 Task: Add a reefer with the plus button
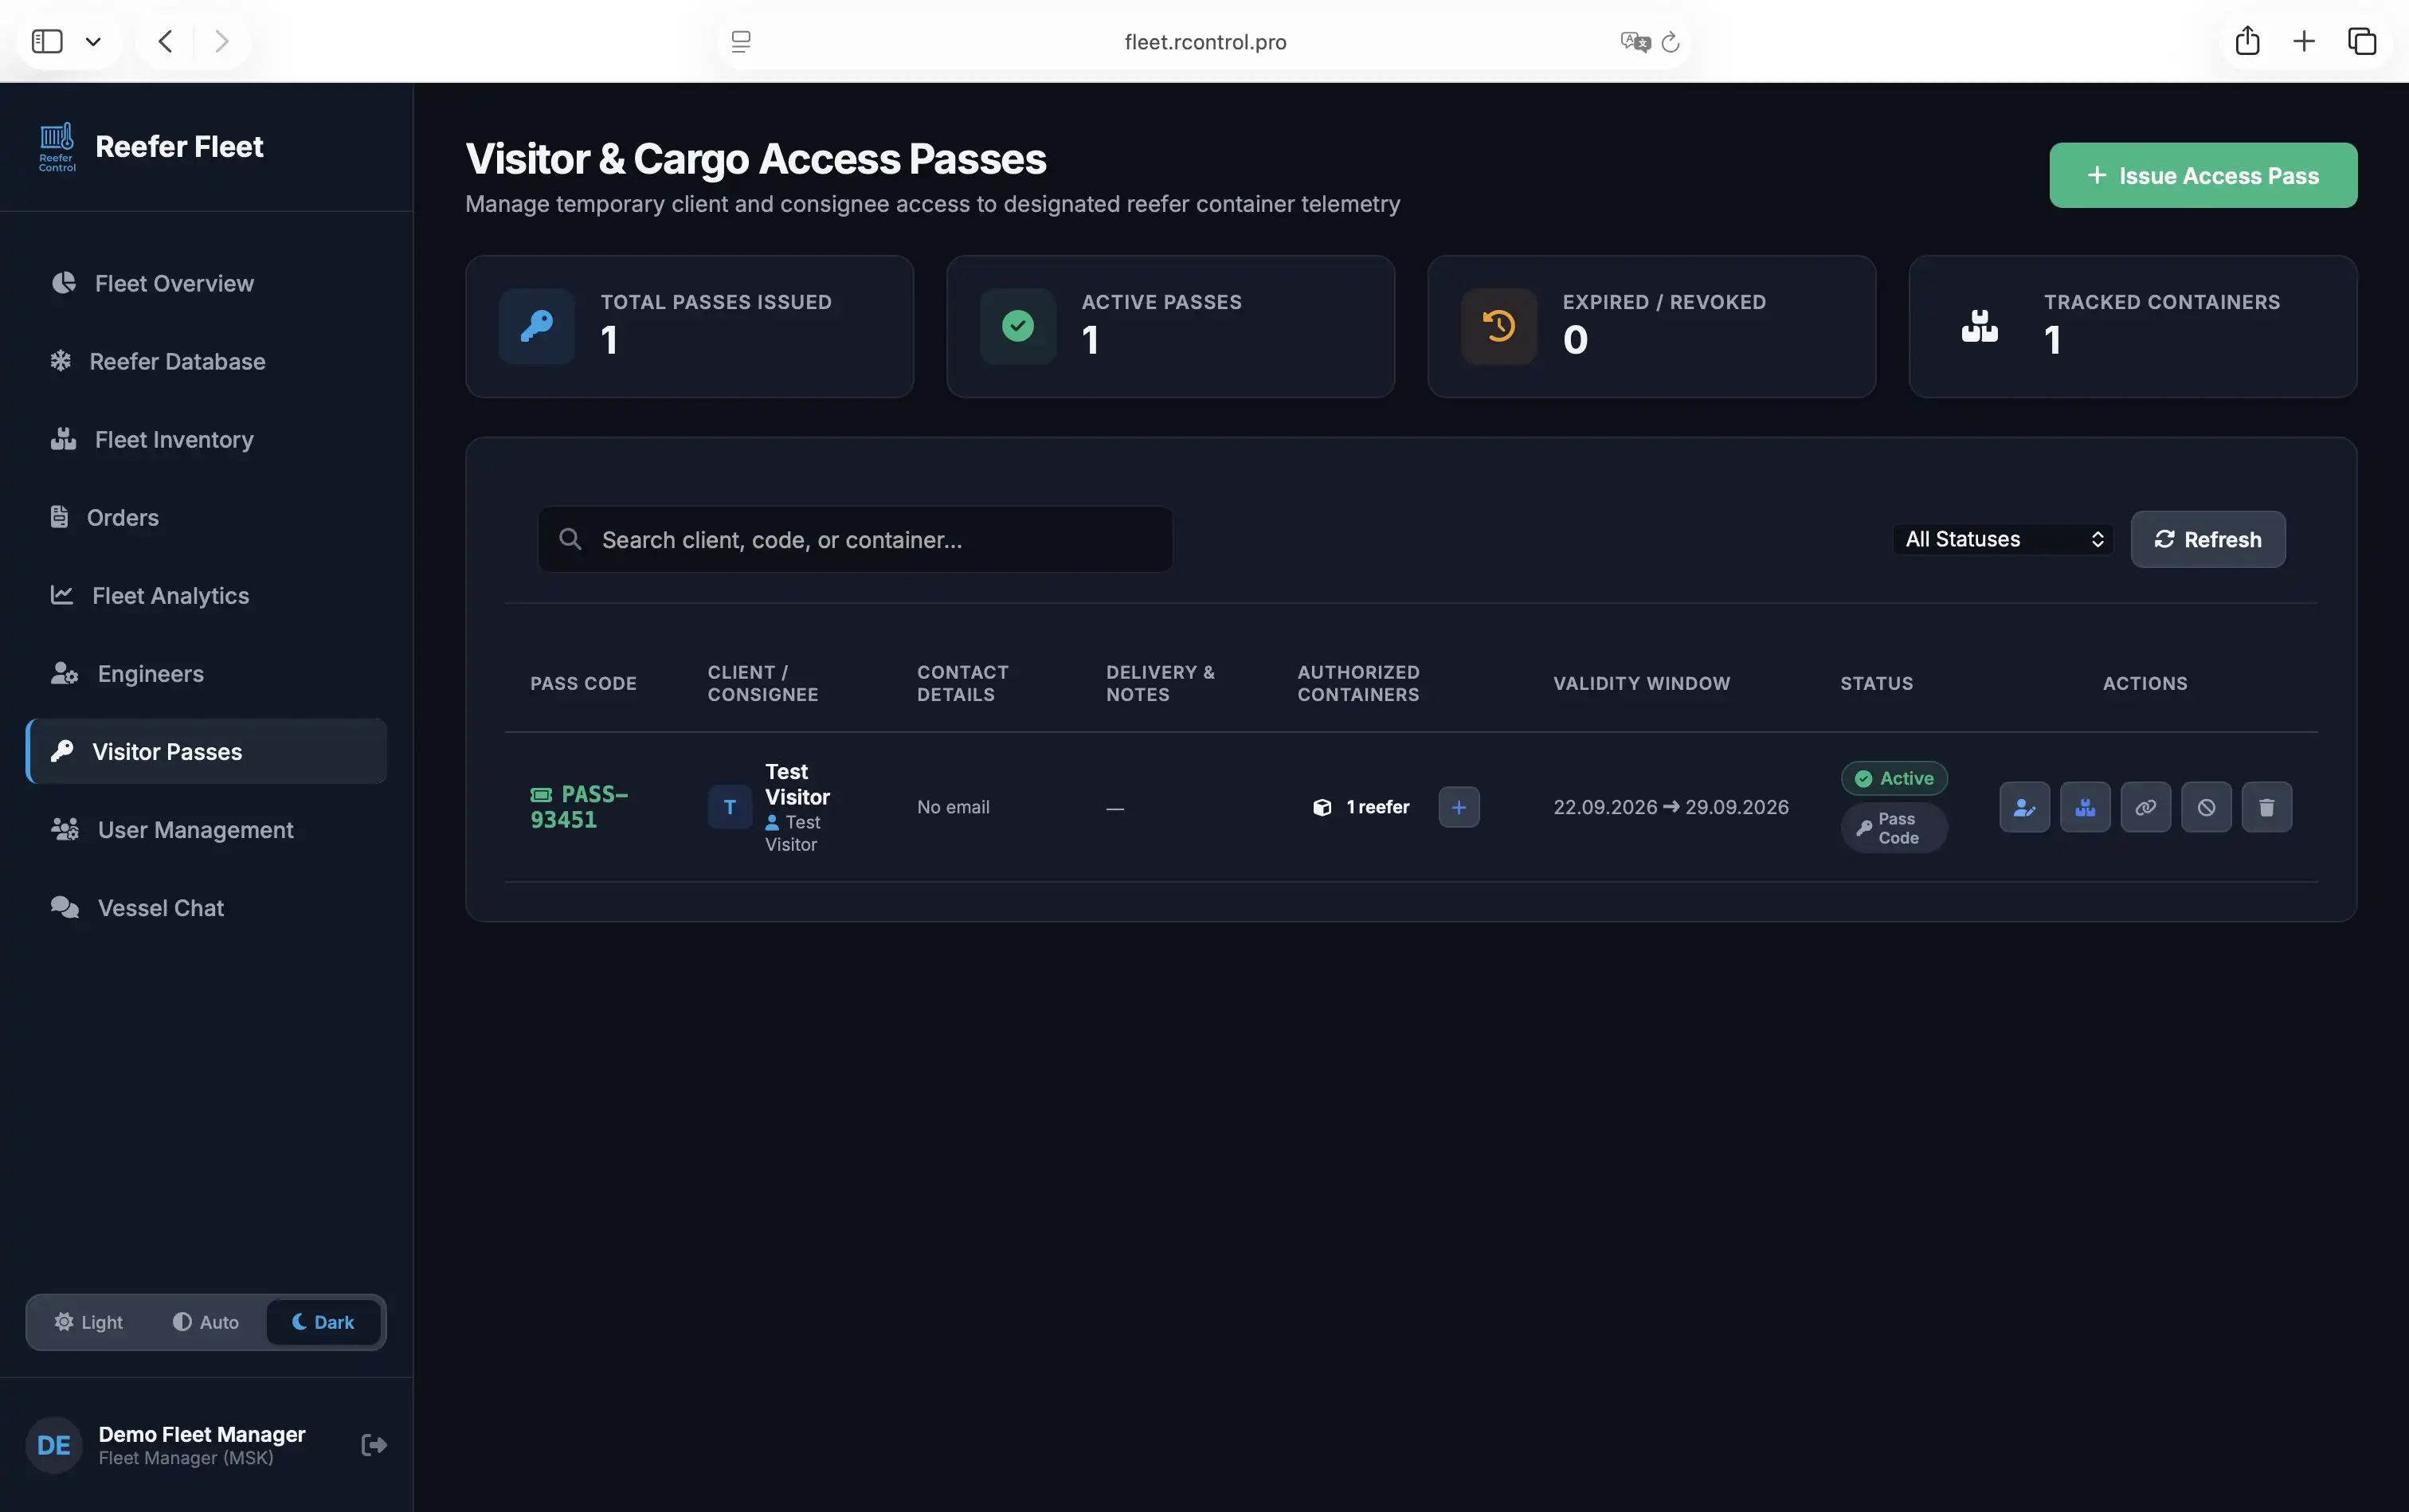tap(1458, 807)
